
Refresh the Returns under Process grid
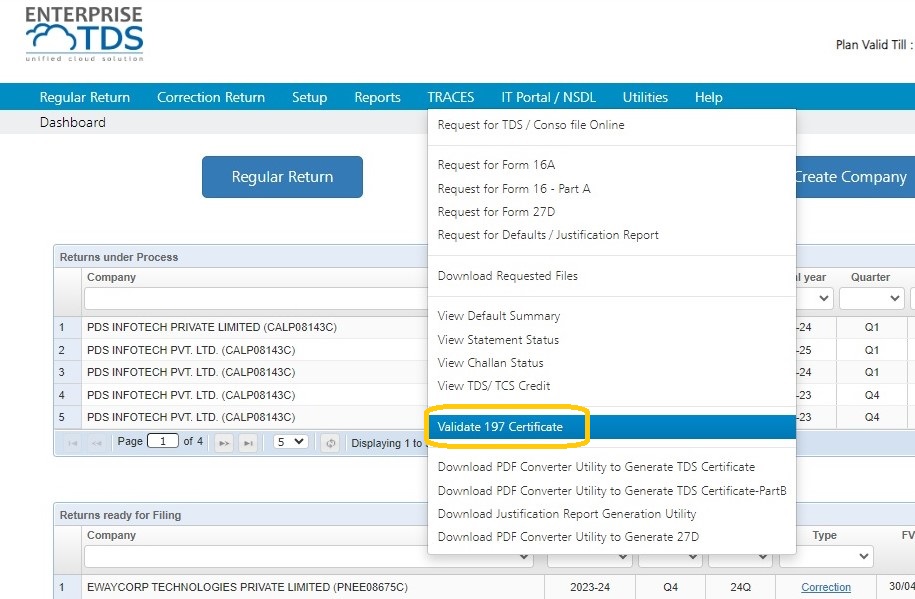(330, 443)
